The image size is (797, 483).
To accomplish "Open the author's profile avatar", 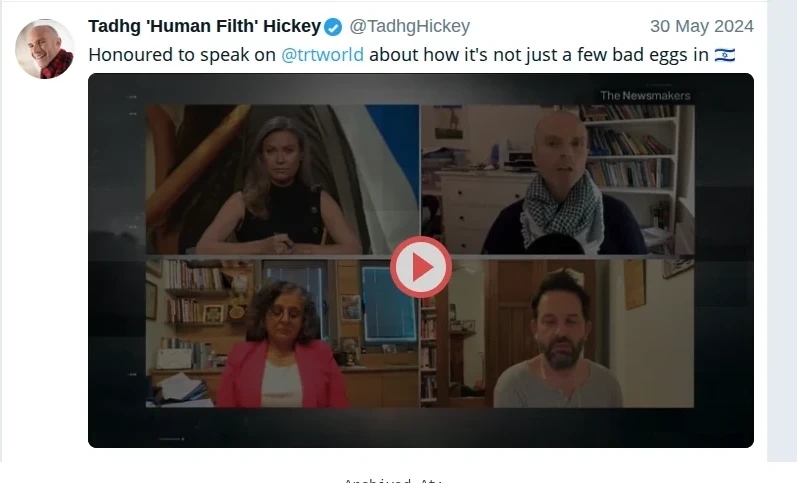I will (45, 49).
